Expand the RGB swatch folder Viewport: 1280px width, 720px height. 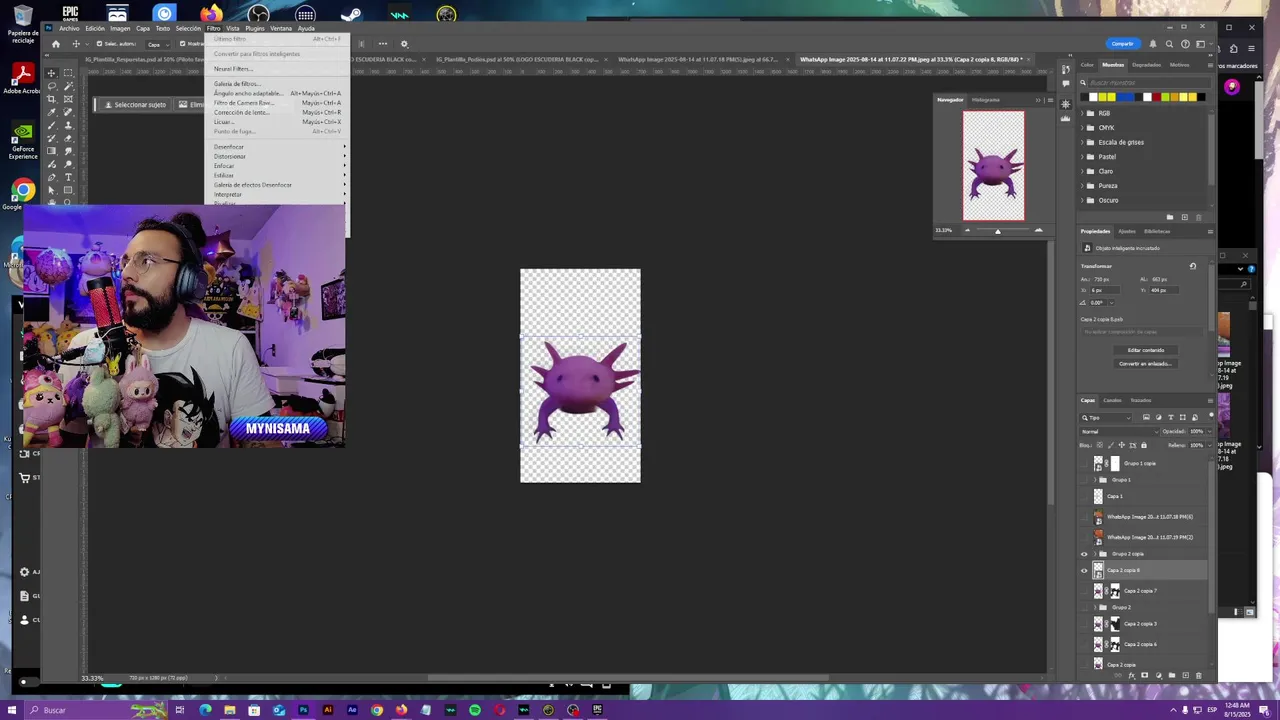click(x=1082, y=113)
